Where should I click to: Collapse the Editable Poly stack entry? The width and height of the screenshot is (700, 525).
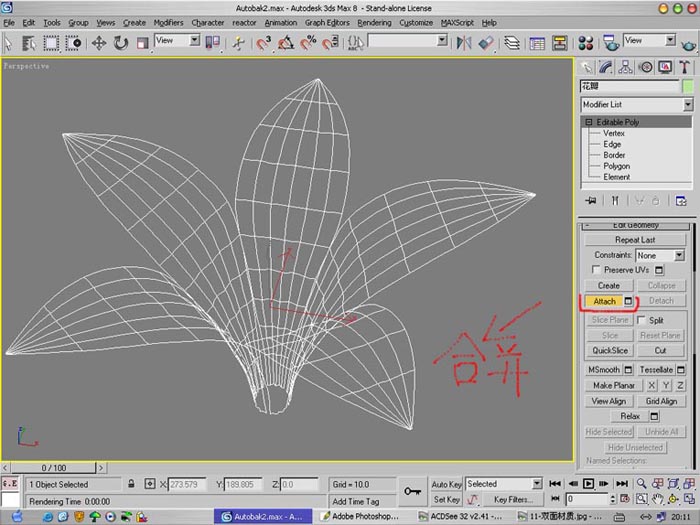pos(588,122)
